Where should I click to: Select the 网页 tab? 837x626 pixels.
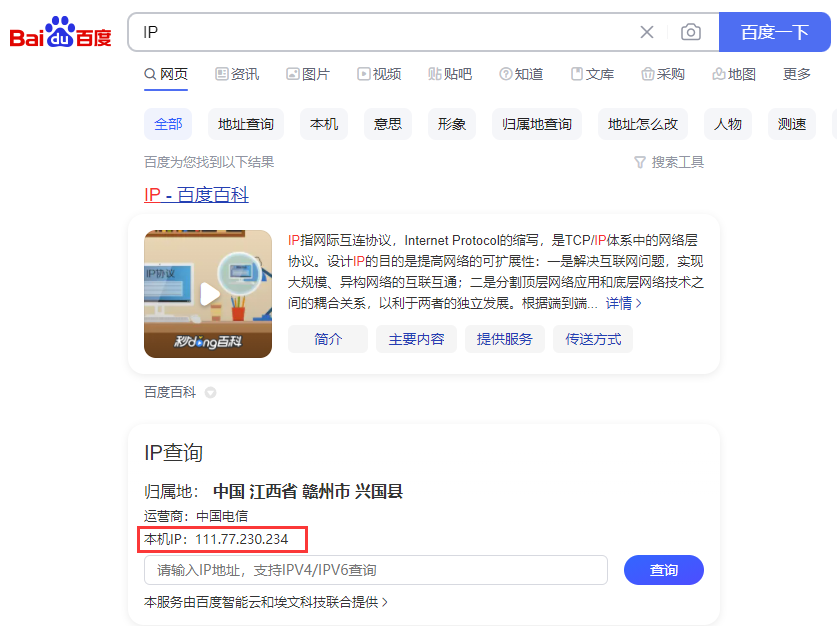(x=166, y=74)
